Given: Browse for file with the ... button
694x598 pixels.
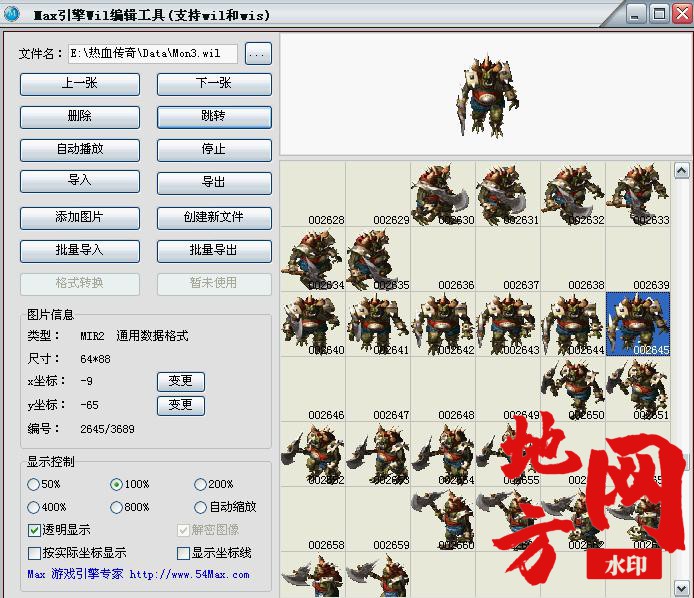Looking at the screenshot, I should click(x=258, y=54).
